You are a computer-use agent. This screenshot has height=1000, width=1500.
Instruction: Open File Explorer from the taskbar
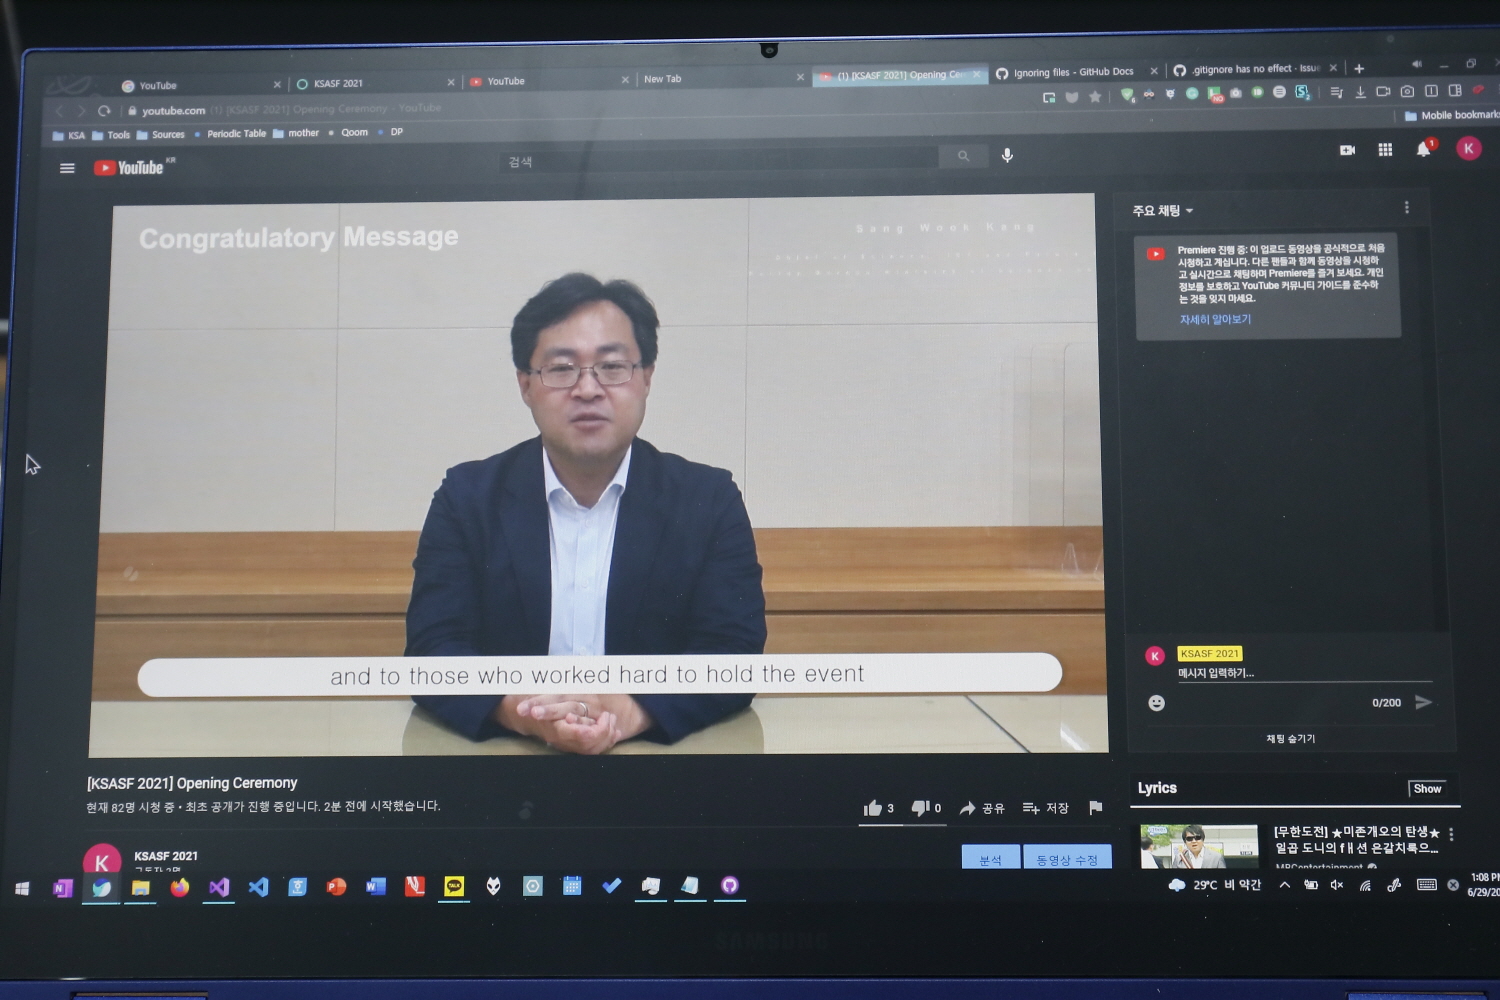[141, 887]
